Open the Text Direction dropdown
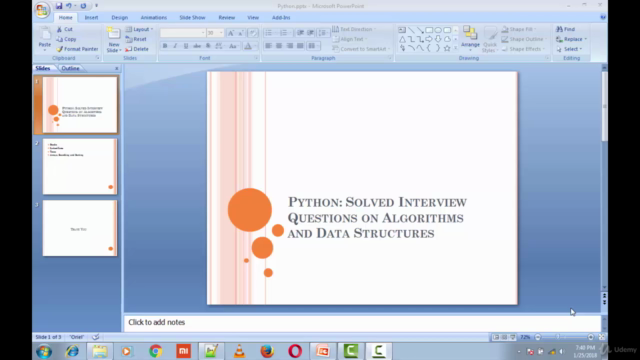 (x=354, y=29)
